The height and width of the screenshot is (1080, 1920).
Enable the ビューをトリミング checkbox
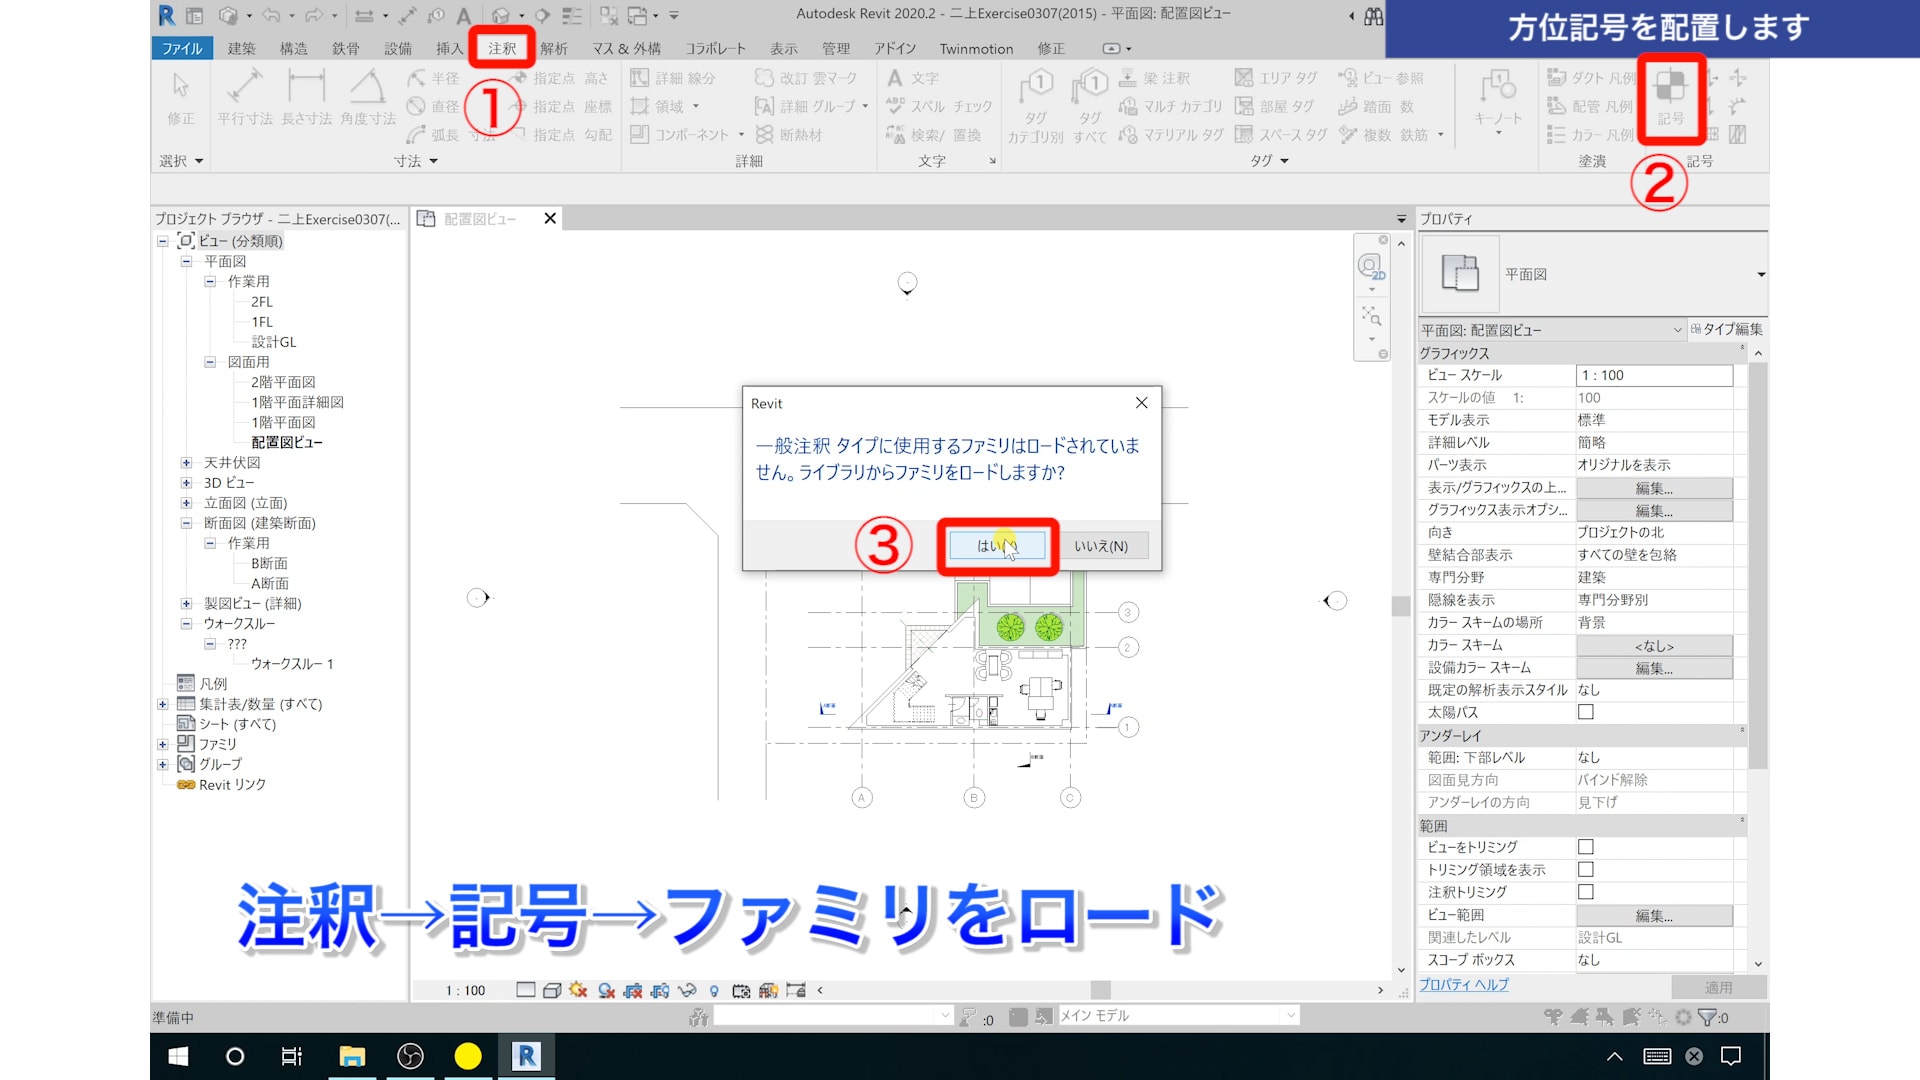[x=1585, y=847]
